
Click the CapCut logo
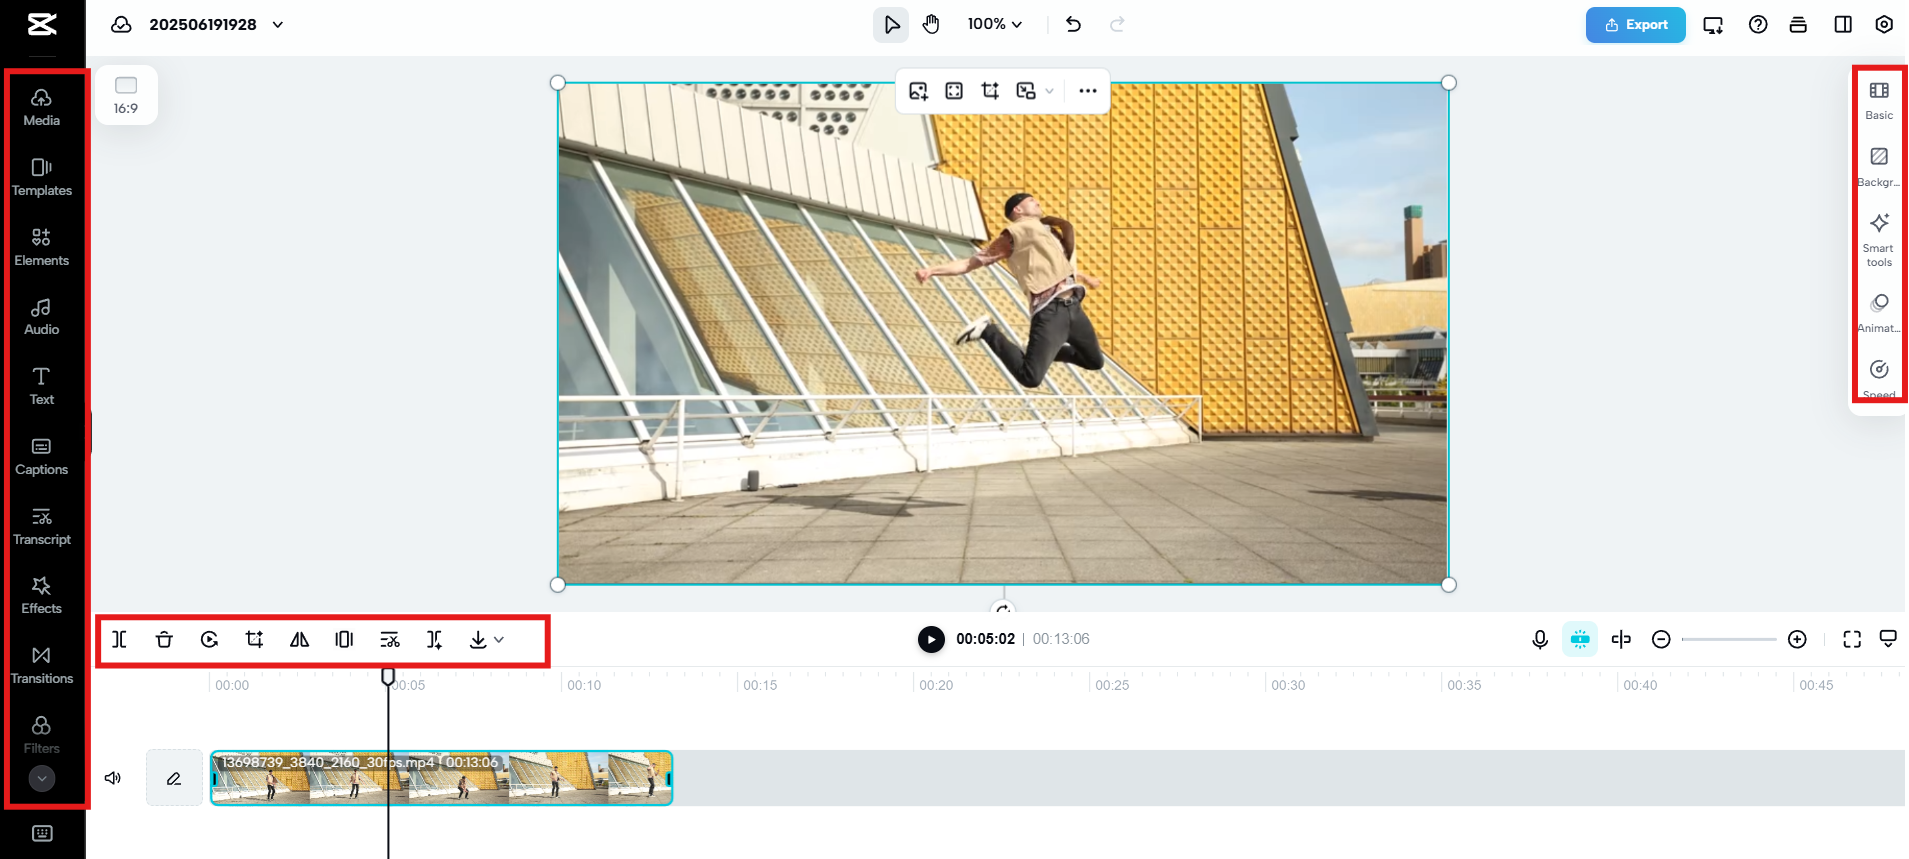tap(42, 24)
